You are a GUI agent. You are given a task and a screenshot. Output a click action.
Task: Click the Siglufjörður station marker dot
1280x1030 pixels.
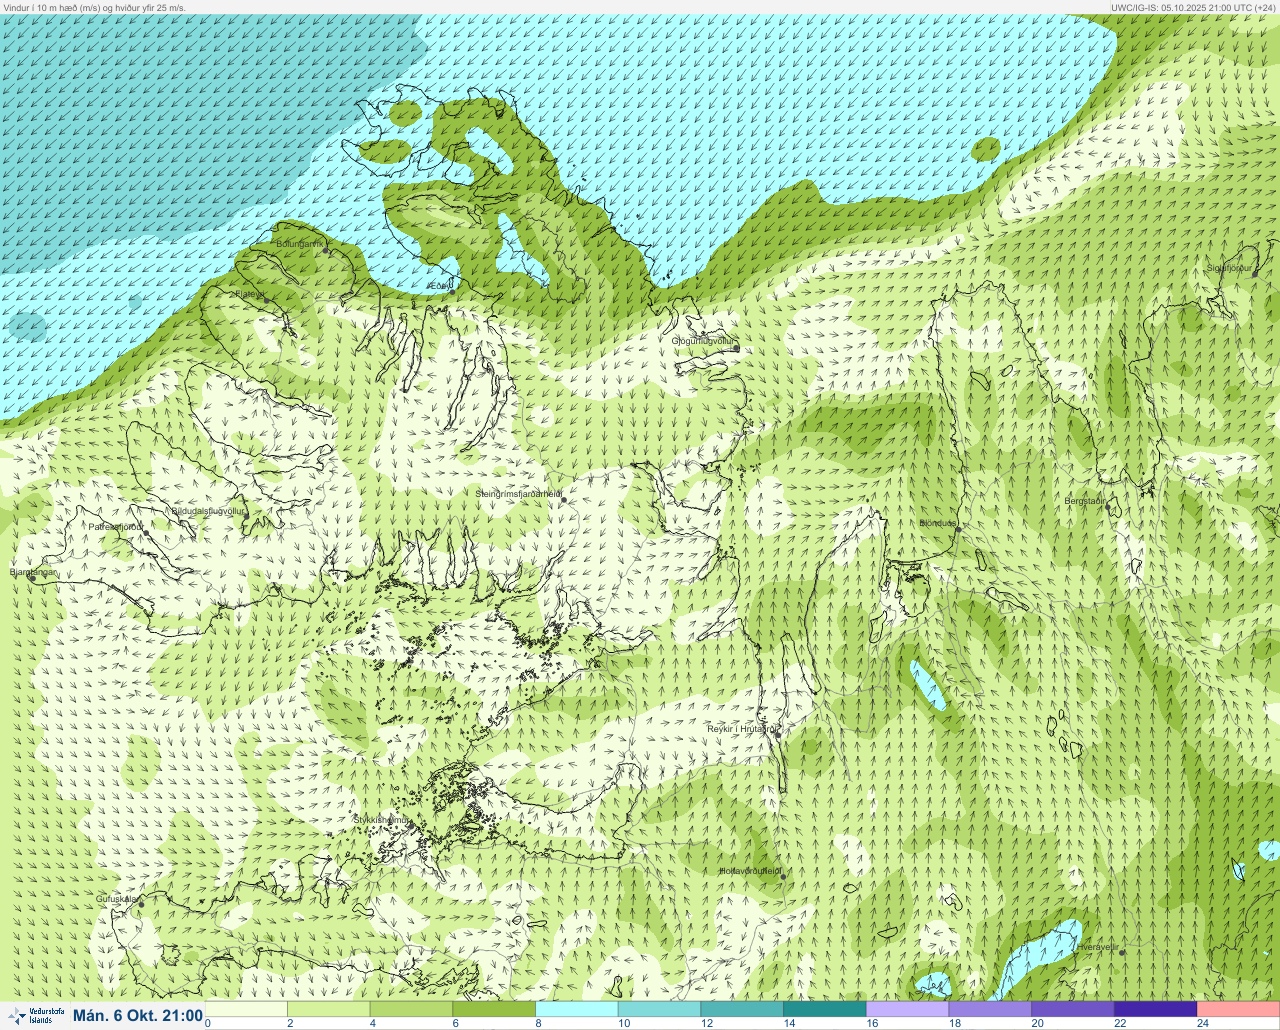[1255, 273]
